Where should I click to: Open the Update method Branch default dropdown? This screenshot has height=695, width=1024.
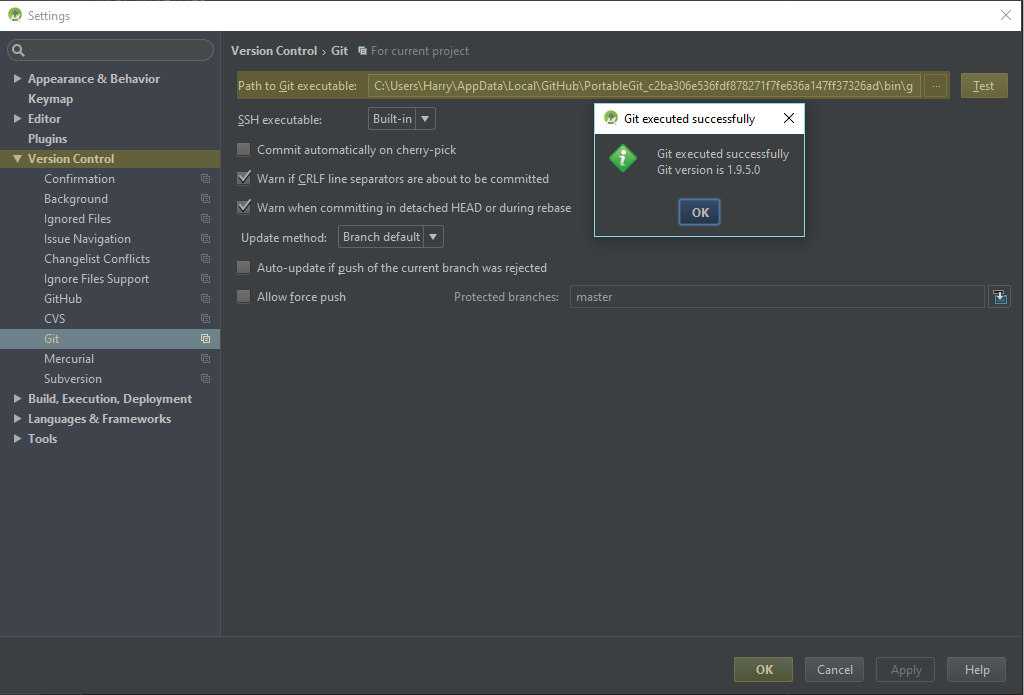(391, 236)
